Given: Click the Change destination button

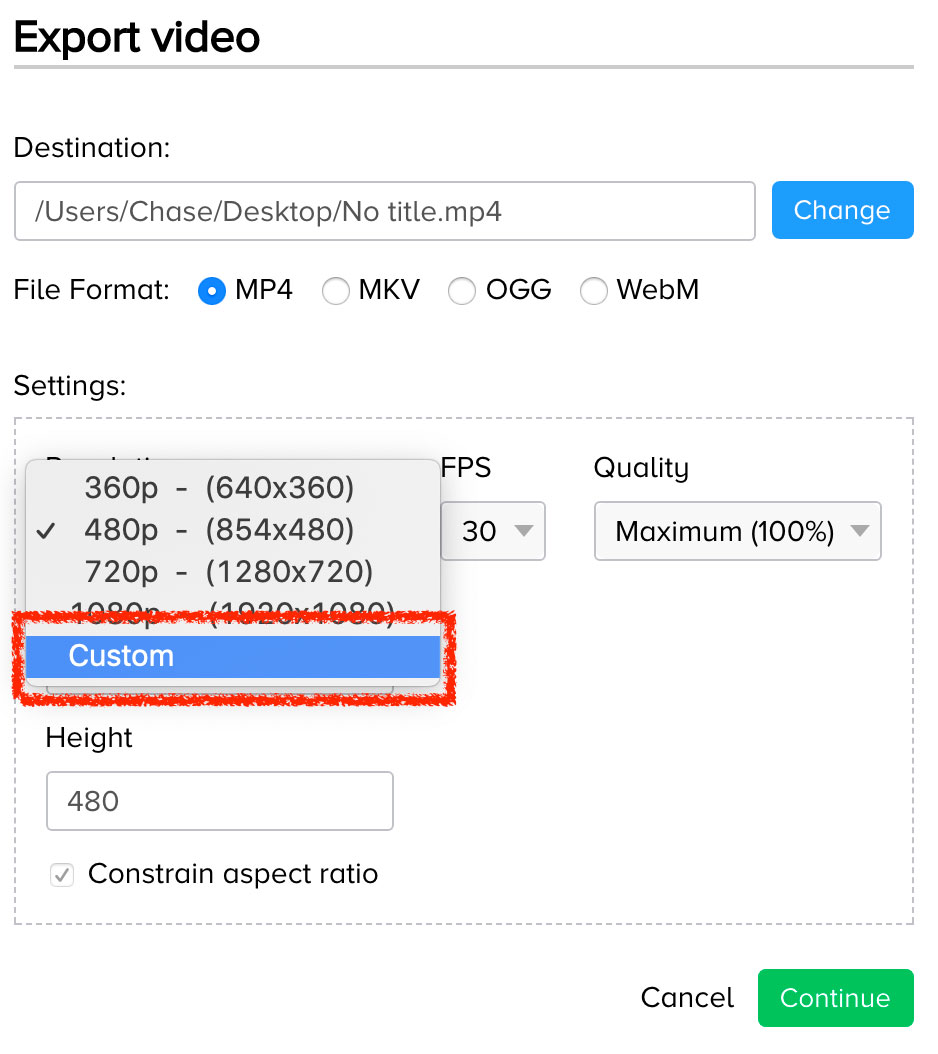Looking at the screenshot, I should click(843, 210).
